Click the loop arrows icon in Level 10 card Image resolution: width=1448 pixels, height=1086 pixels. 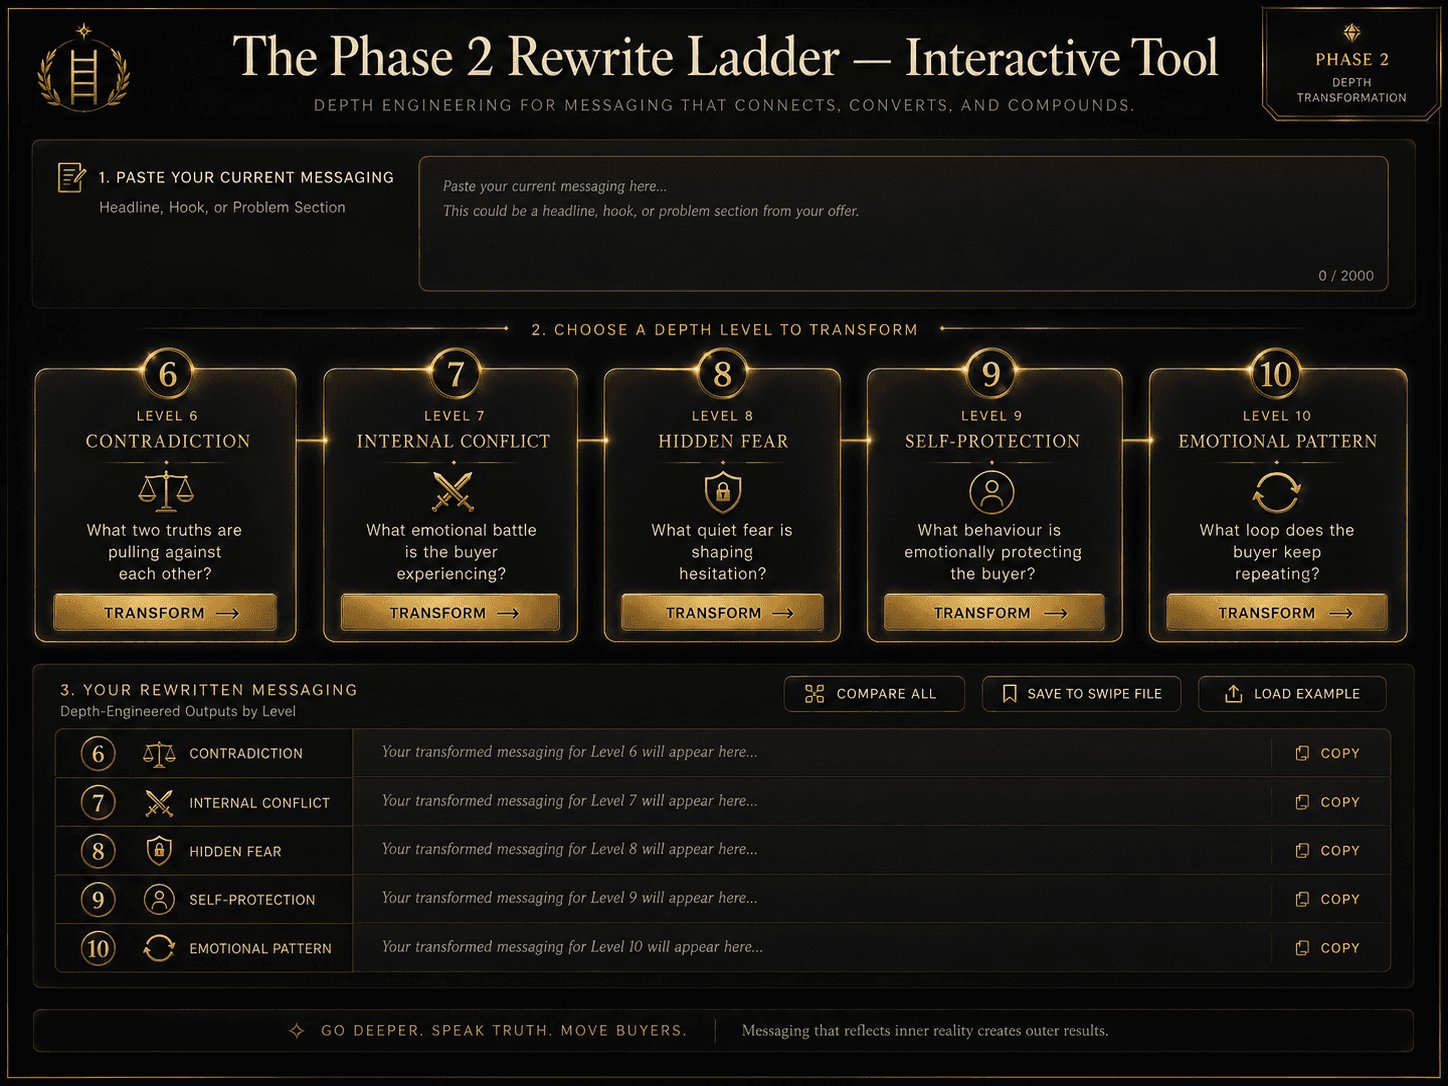click(x=1277, y=491)
